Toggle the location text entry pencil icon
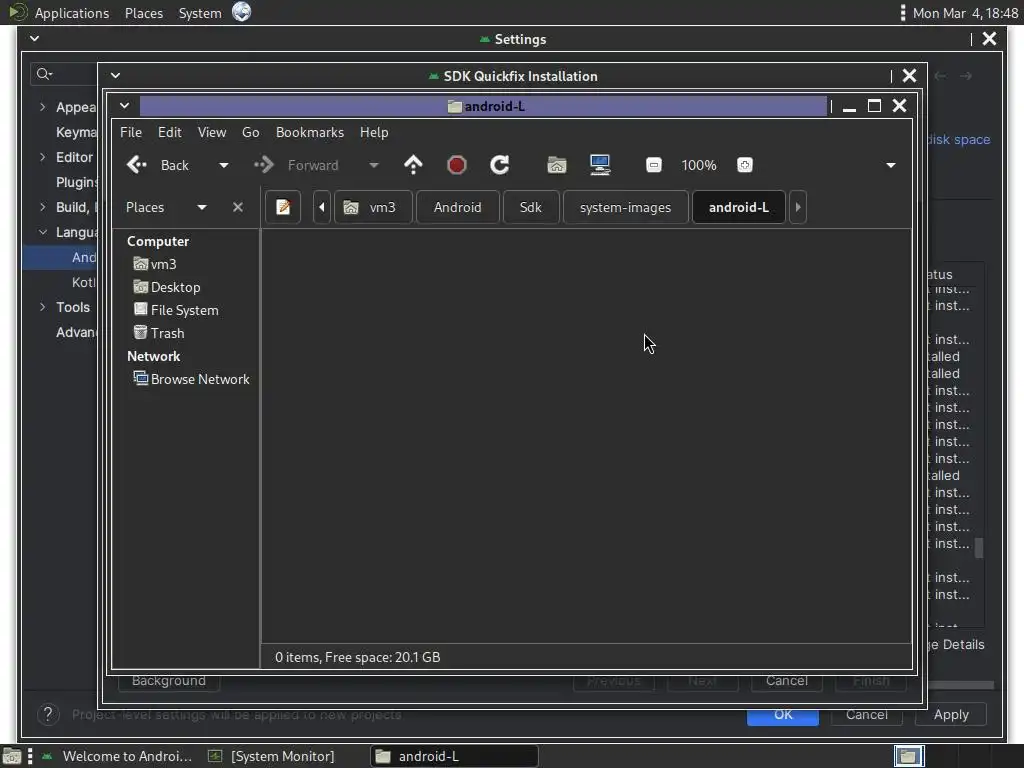 pyautogui.click(x=283, y=207)
